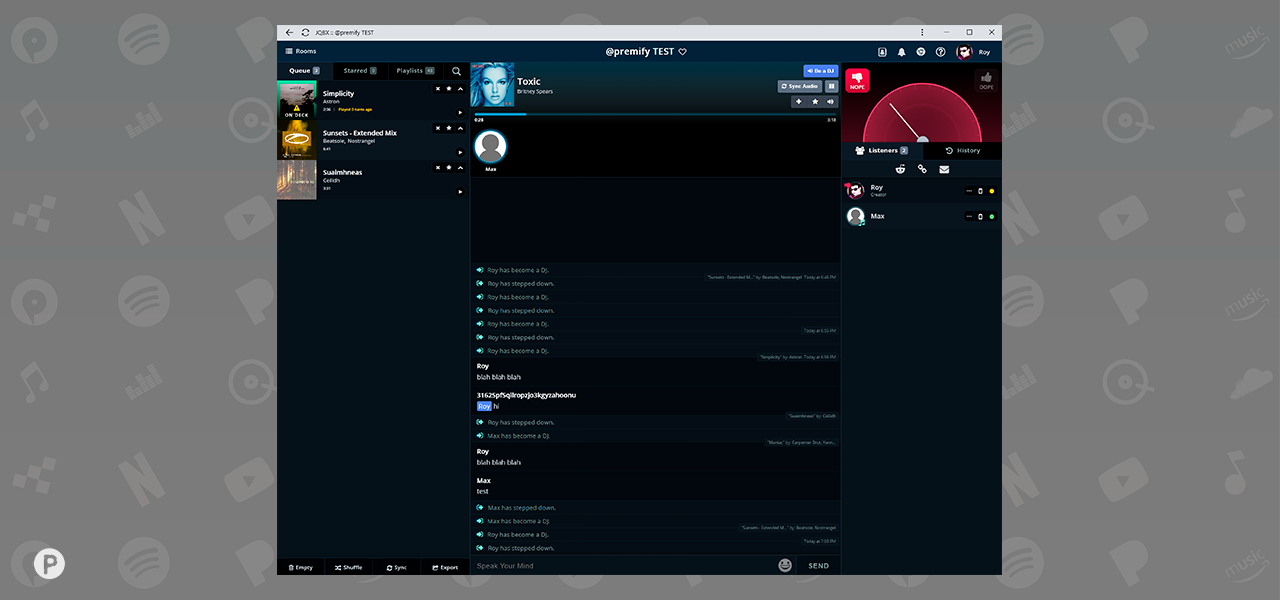This screenshot has width=1280, height=600.
Task: Star the currently playing track Toxic
Action: [815, 101]
